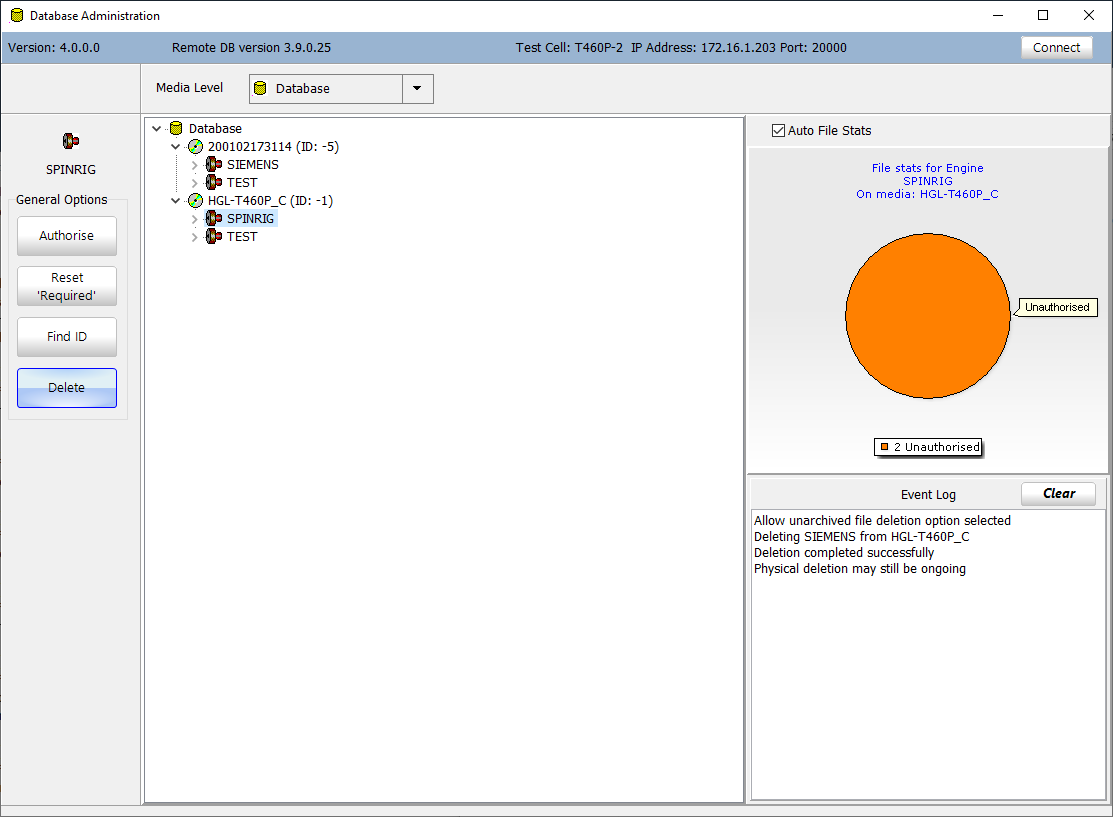Click the SPINRIG engine icon in left panel
This screenshot has height=817, width=1113.
(x=70, y=141)
